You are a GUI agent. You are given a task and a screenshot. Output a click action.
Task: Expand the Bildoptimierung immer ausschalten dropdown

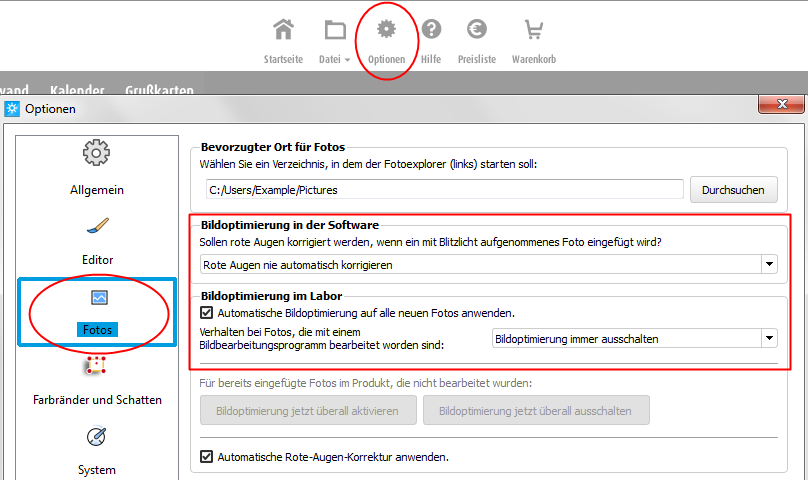coord(768,339)
